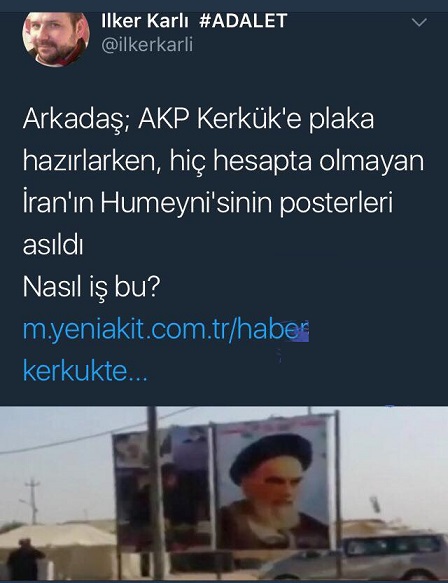Follow the truncated kerkukte... link text
The height and width of the screenshot is (583, 448).
click(x=85, y=371)
